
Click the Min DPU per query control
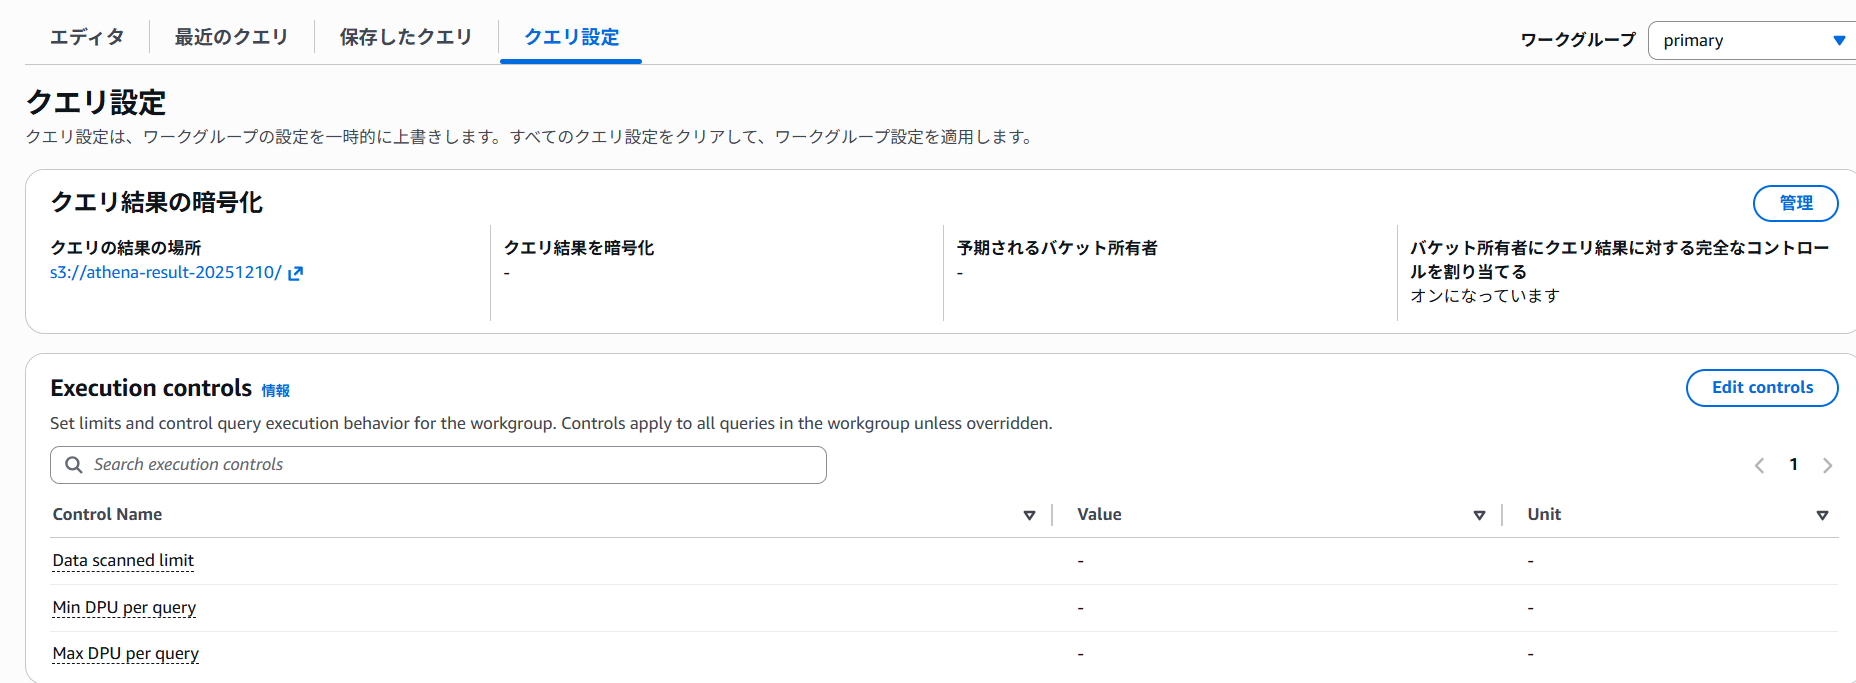click(x=124, y=608)
